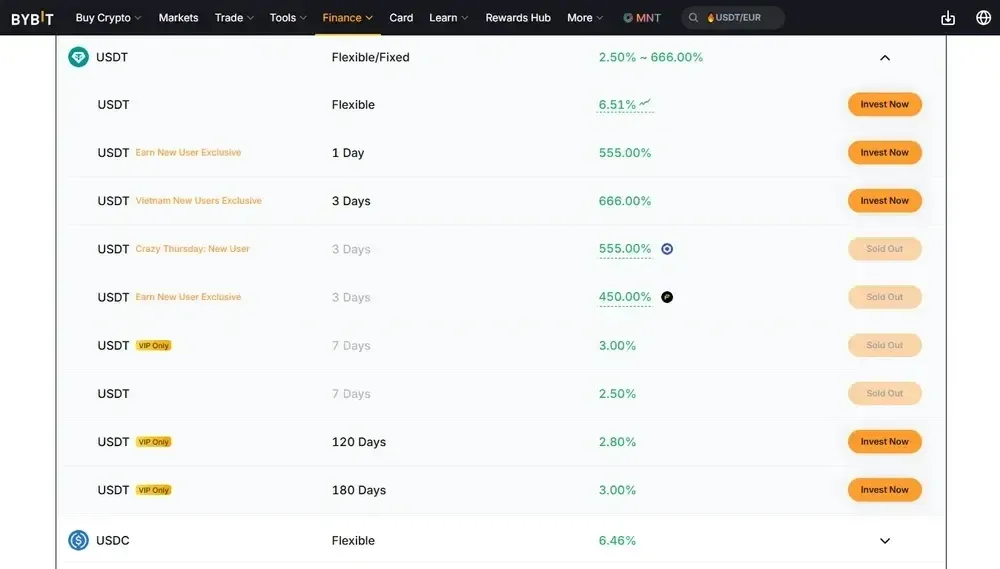The width and height of the screenshot is (1000, 569).
Task: Go to the Markets page
Action: (179, 18)
